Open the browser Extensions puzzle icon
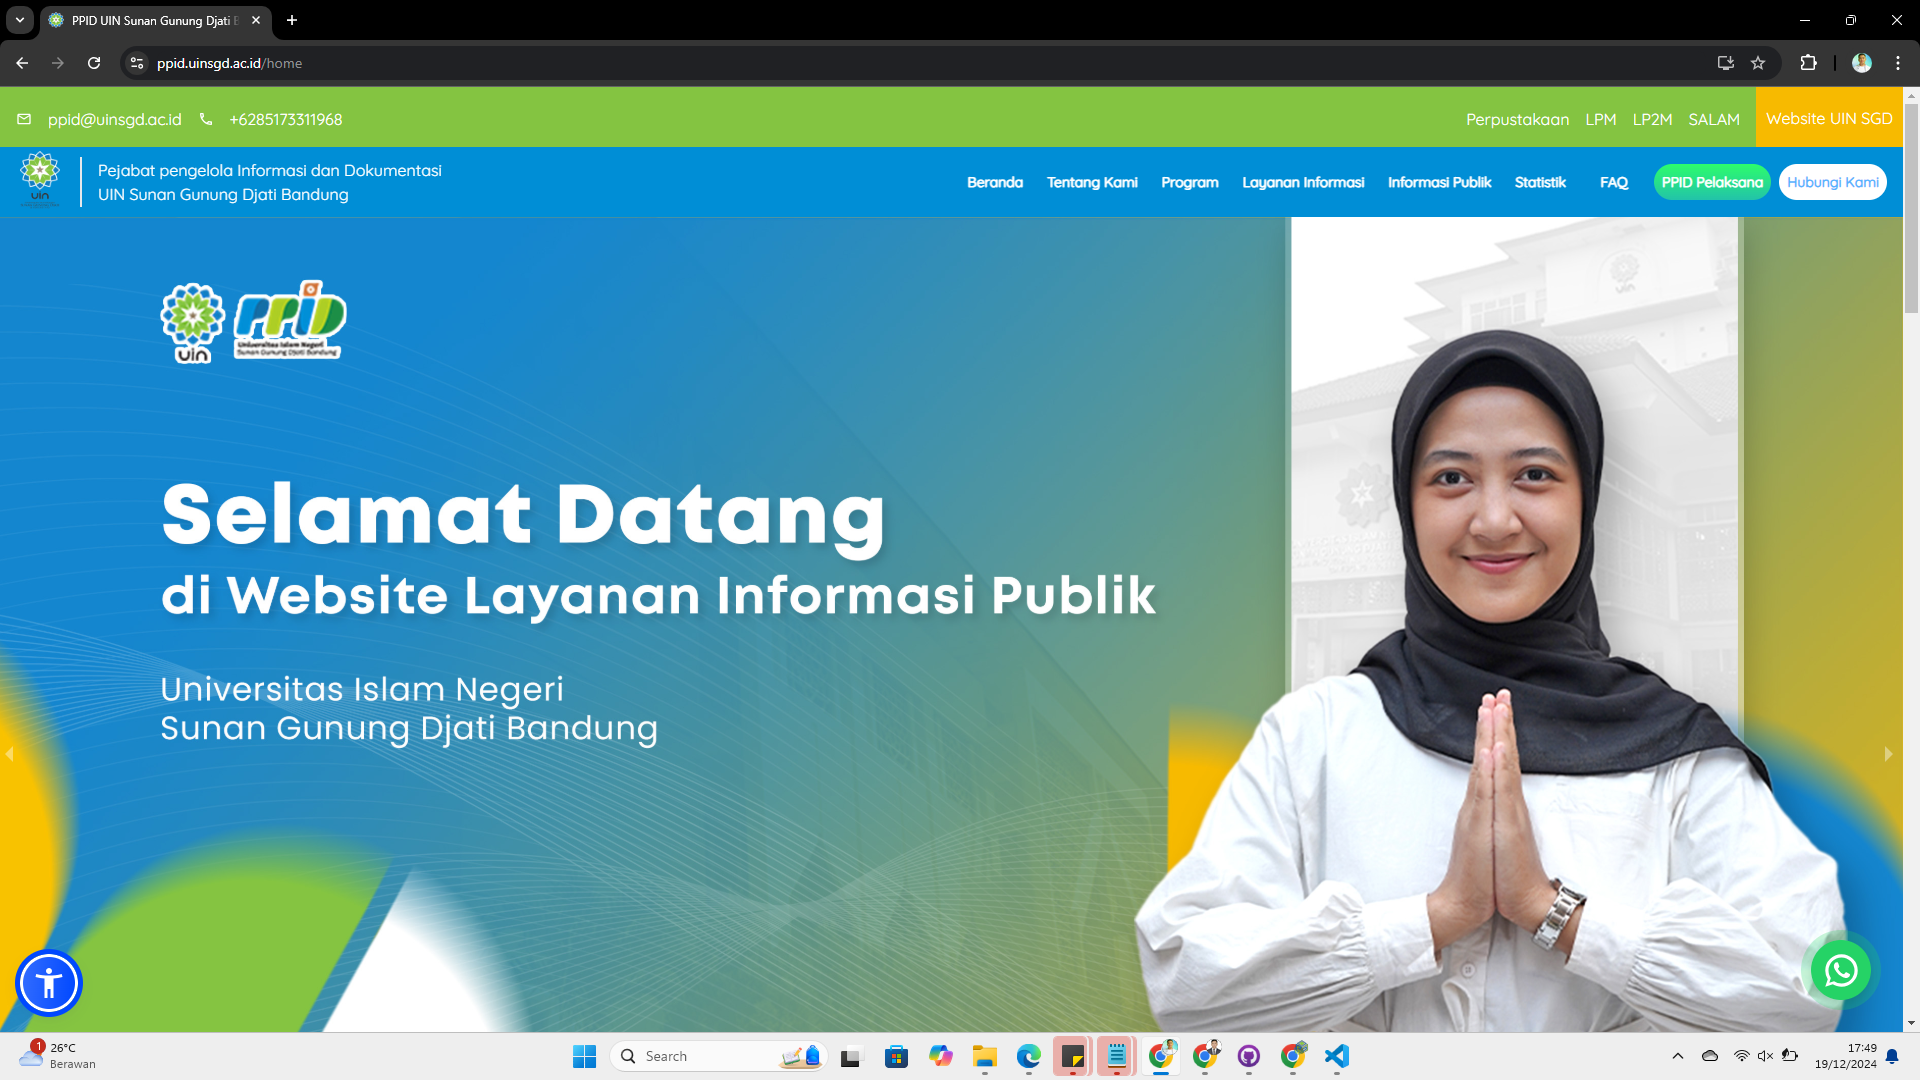The width and height of the screenshot is (1920, 1080). pyautogui.click(x=1808, y=63)
